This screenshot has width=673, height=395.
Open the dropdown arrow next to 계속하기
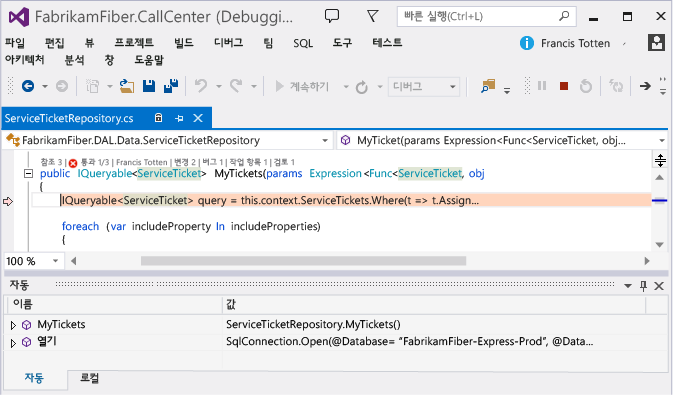click(346, 87)
